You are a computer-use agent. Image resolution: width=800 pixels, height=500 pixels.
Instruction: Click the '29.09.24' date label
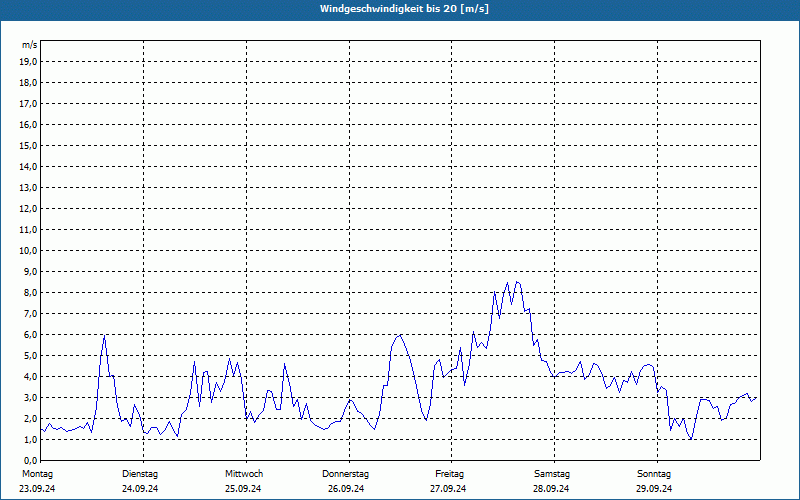click(654, 489)
